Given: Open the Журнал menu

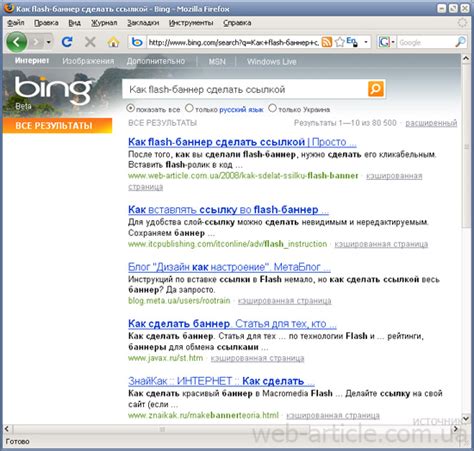Looking at the screenshot, I should (x=104, y=23).
